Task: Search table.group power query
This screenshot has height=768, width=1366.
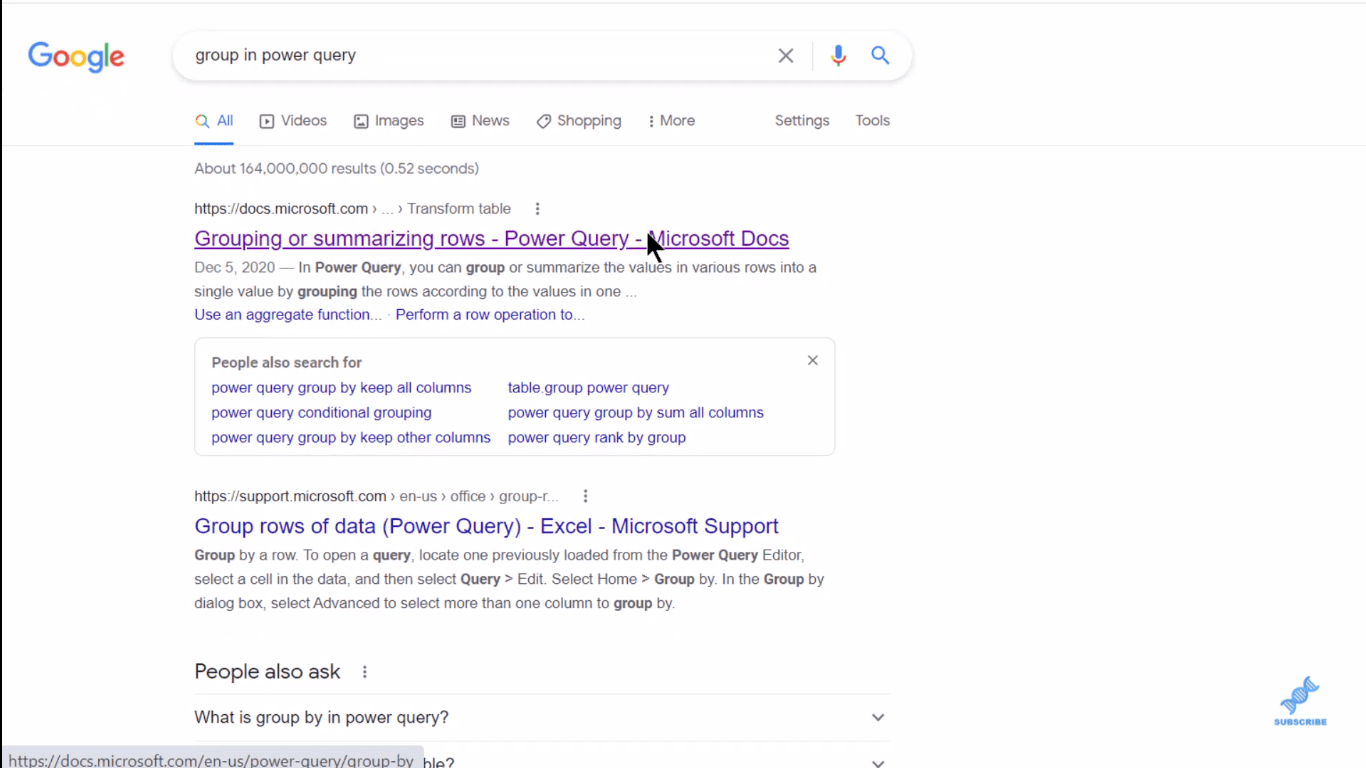Action: pos(588,388)
